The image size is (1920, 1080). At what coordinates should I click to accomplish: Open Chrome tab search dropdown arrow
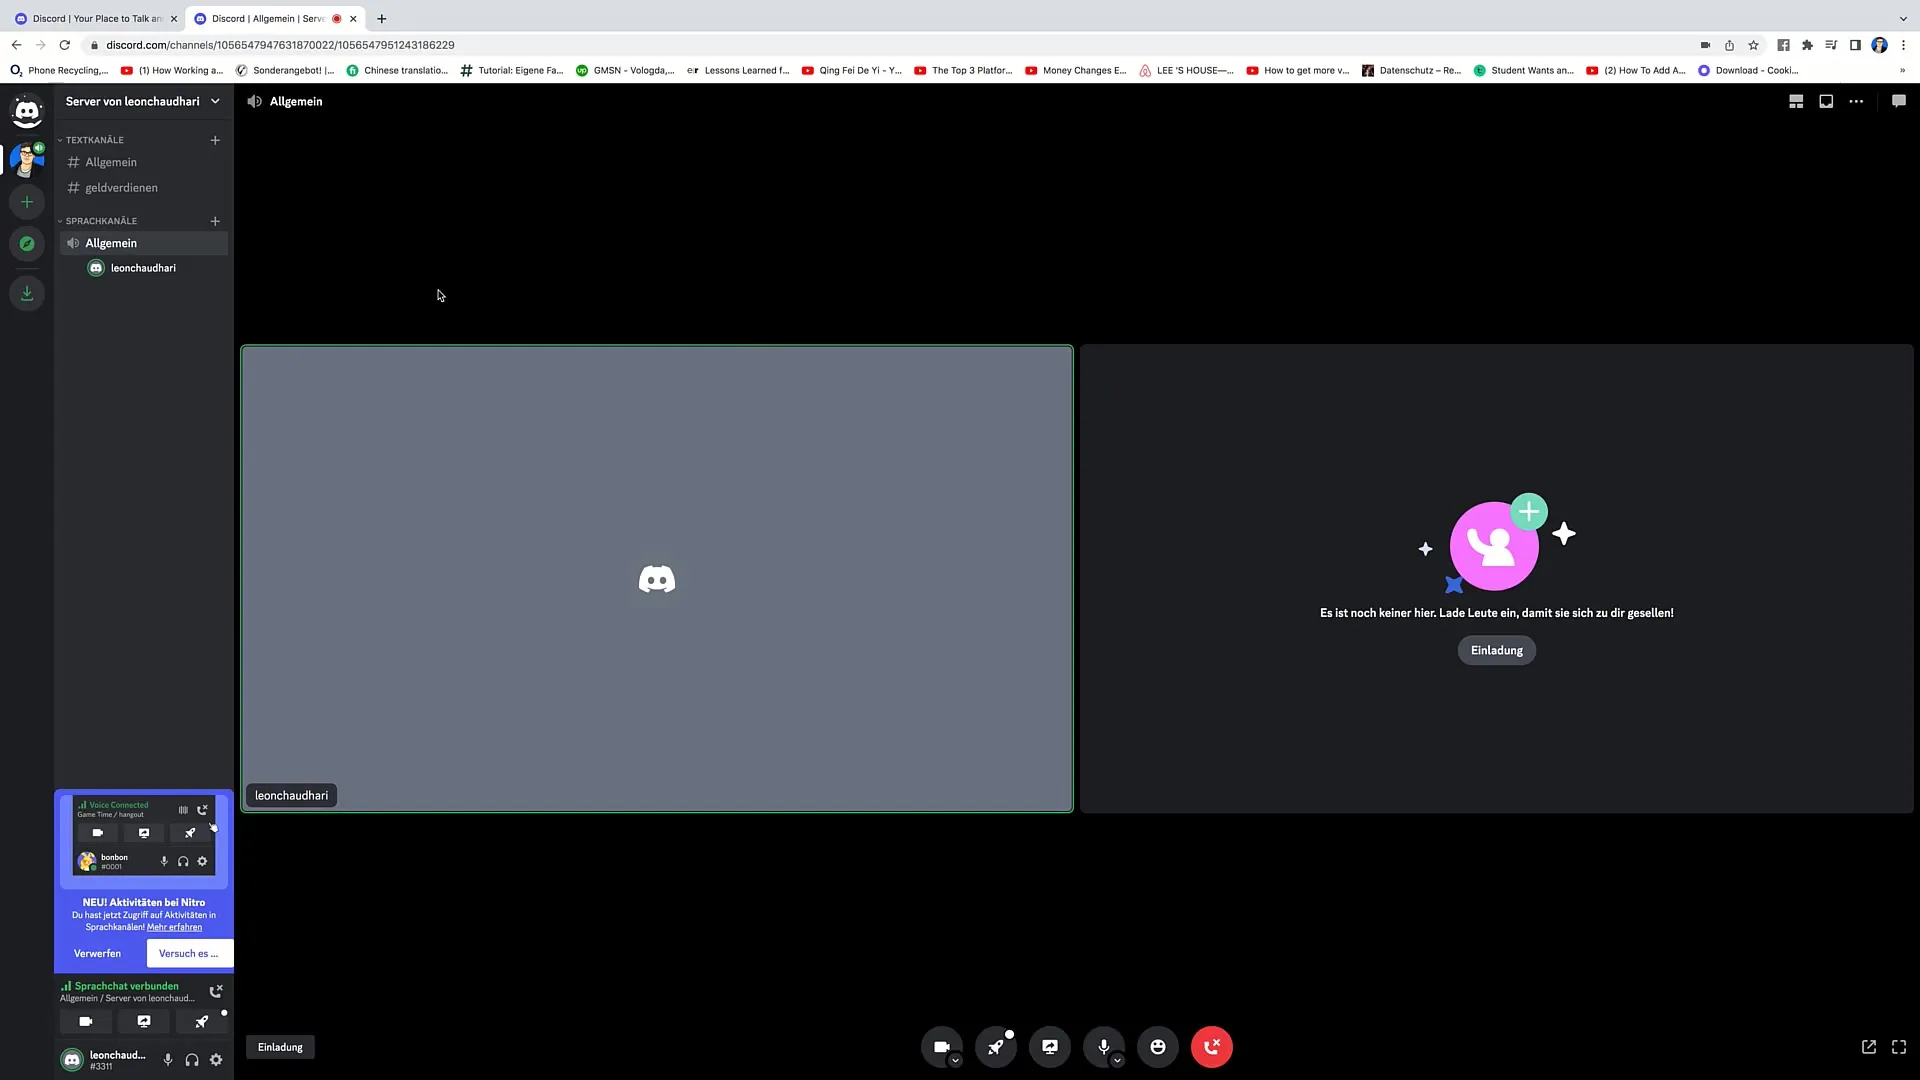pos(1903,18)
